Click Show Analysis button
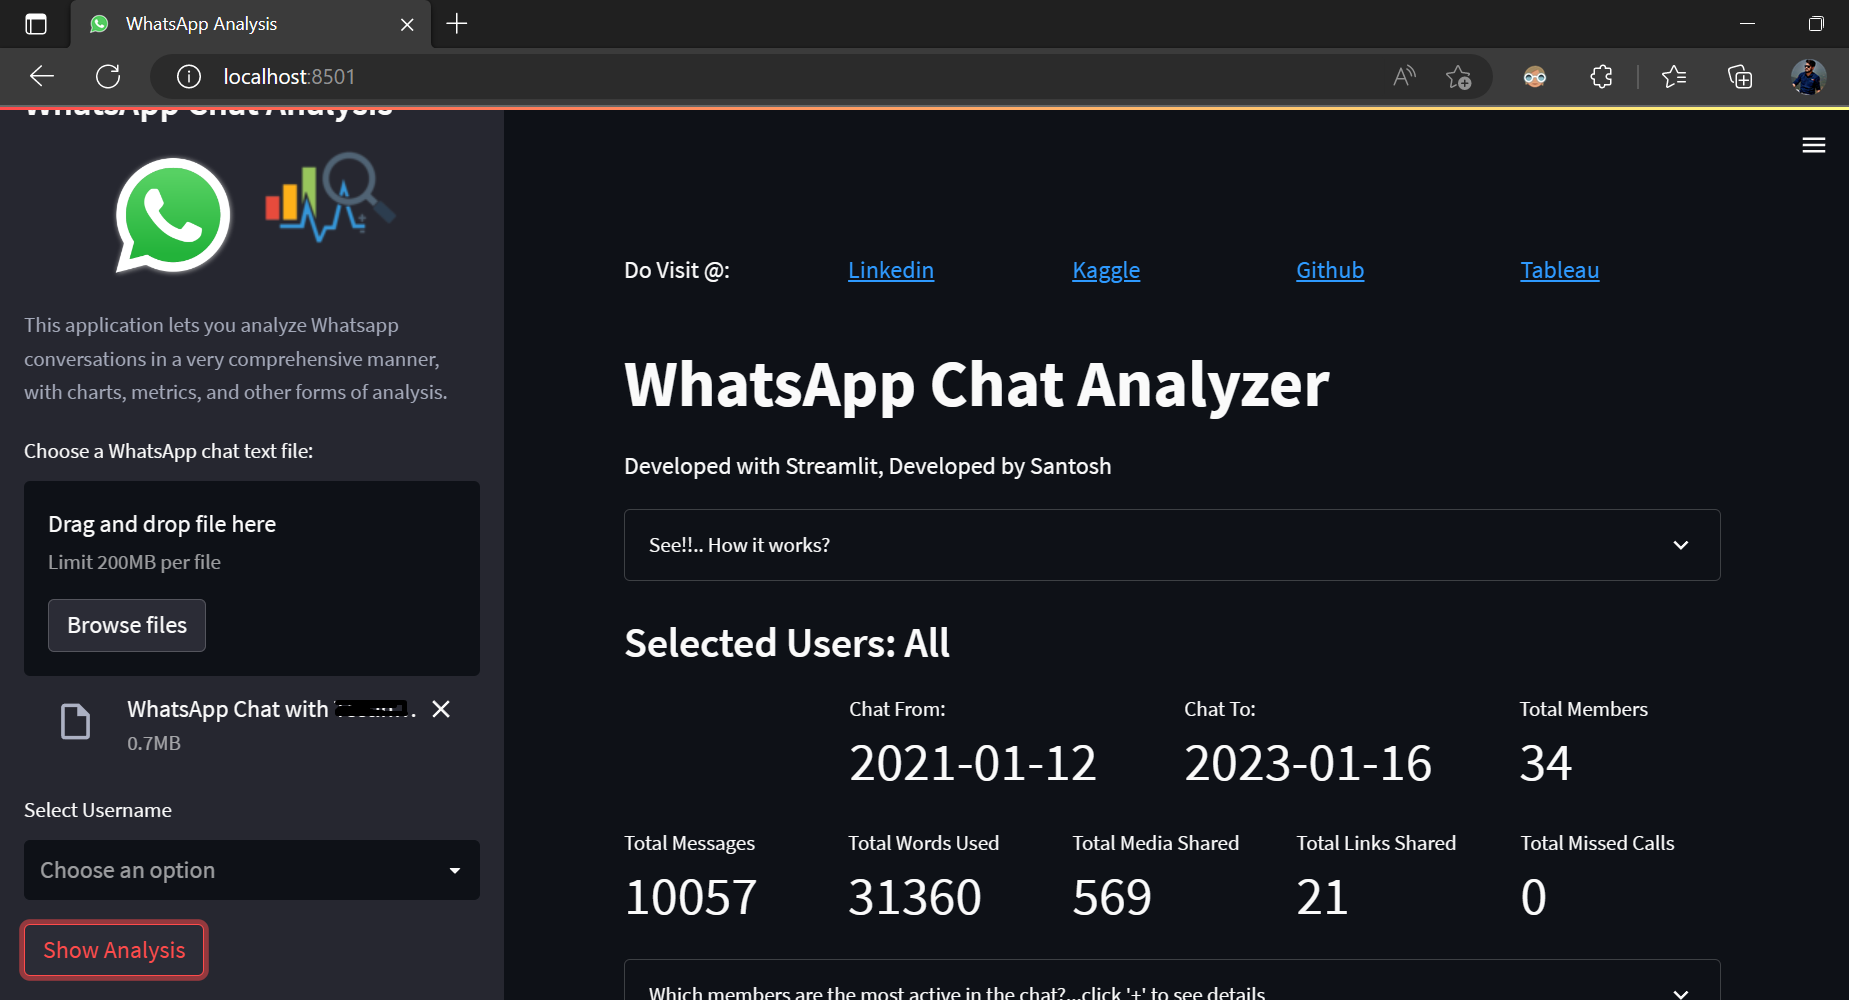Image resolution: width=1849 pixels, height=1000 pixels. pos(114,950)
